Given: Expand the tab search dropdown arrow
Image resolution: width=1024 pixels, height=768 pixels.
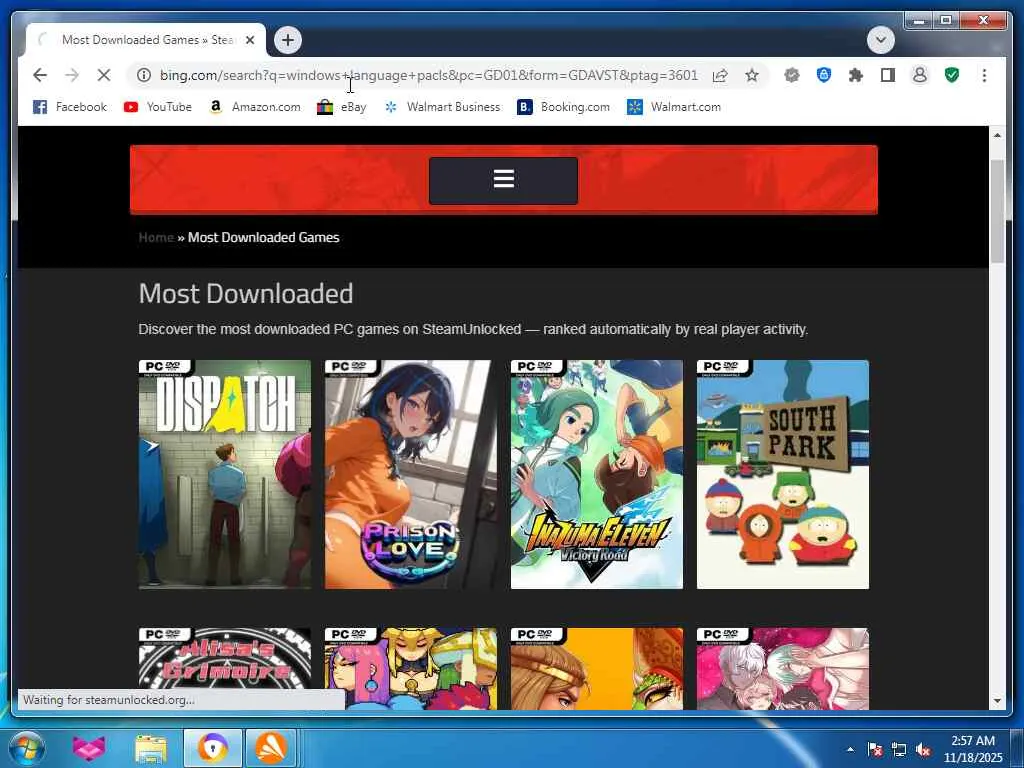Looking at the screenshot, I should pyautogui.click(x=880, y=40).
